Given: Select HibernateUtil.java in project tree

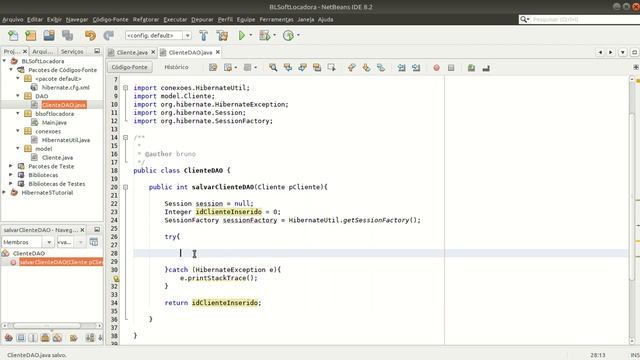Looking at the screenshot, I should point(66,140).
